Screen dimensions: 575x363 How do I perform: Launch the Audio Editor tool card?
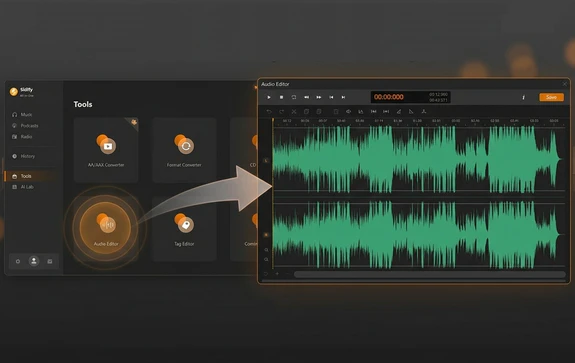pyautogui.click(x=106, y=228)
